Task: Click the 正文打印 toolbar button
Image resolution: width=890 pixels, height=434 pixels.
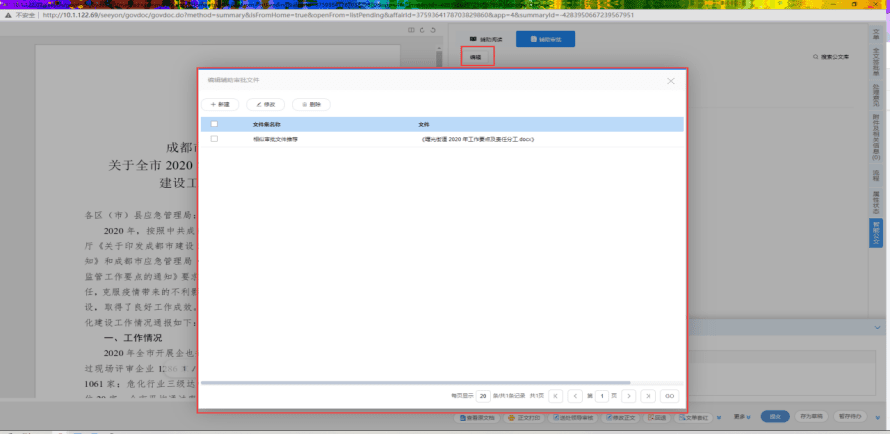Action: (524, 417)
